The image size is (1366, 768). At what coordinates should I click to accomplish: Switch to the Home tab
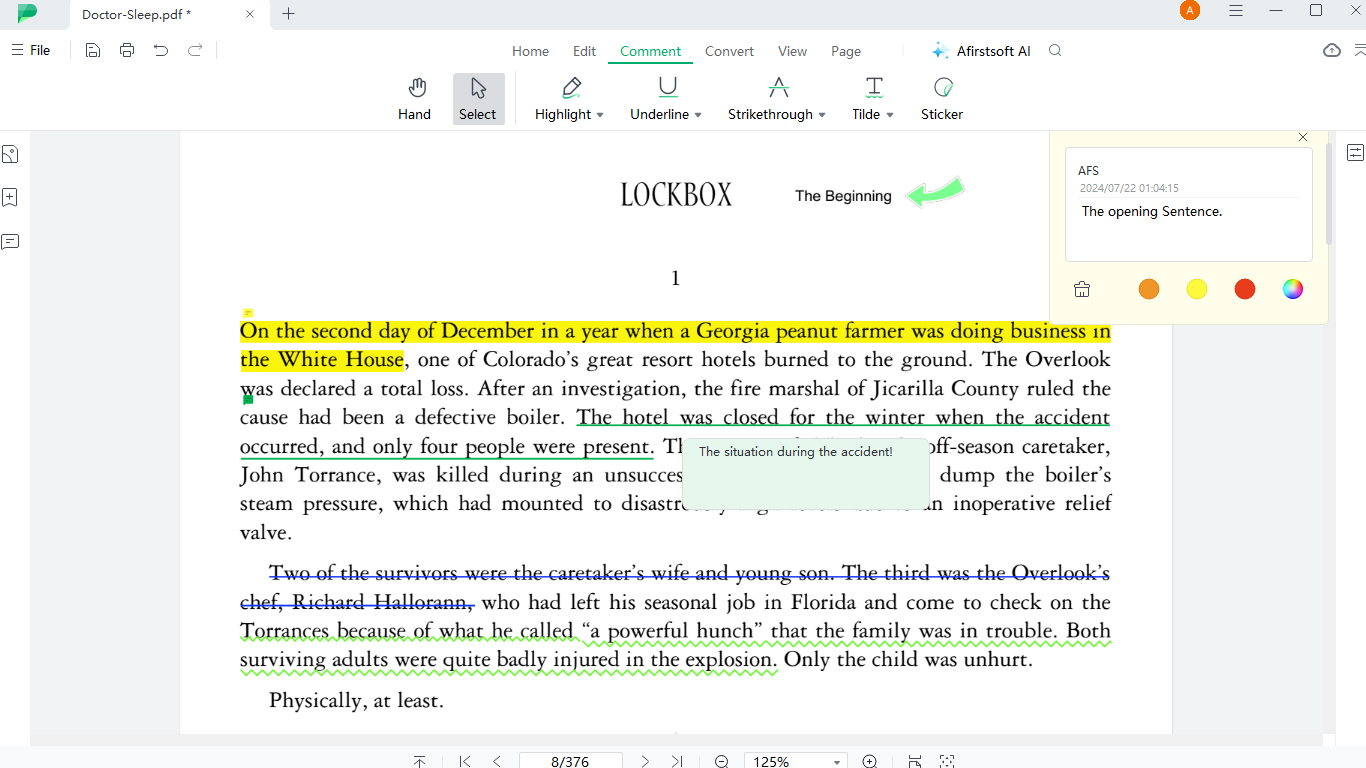(530, 51)
